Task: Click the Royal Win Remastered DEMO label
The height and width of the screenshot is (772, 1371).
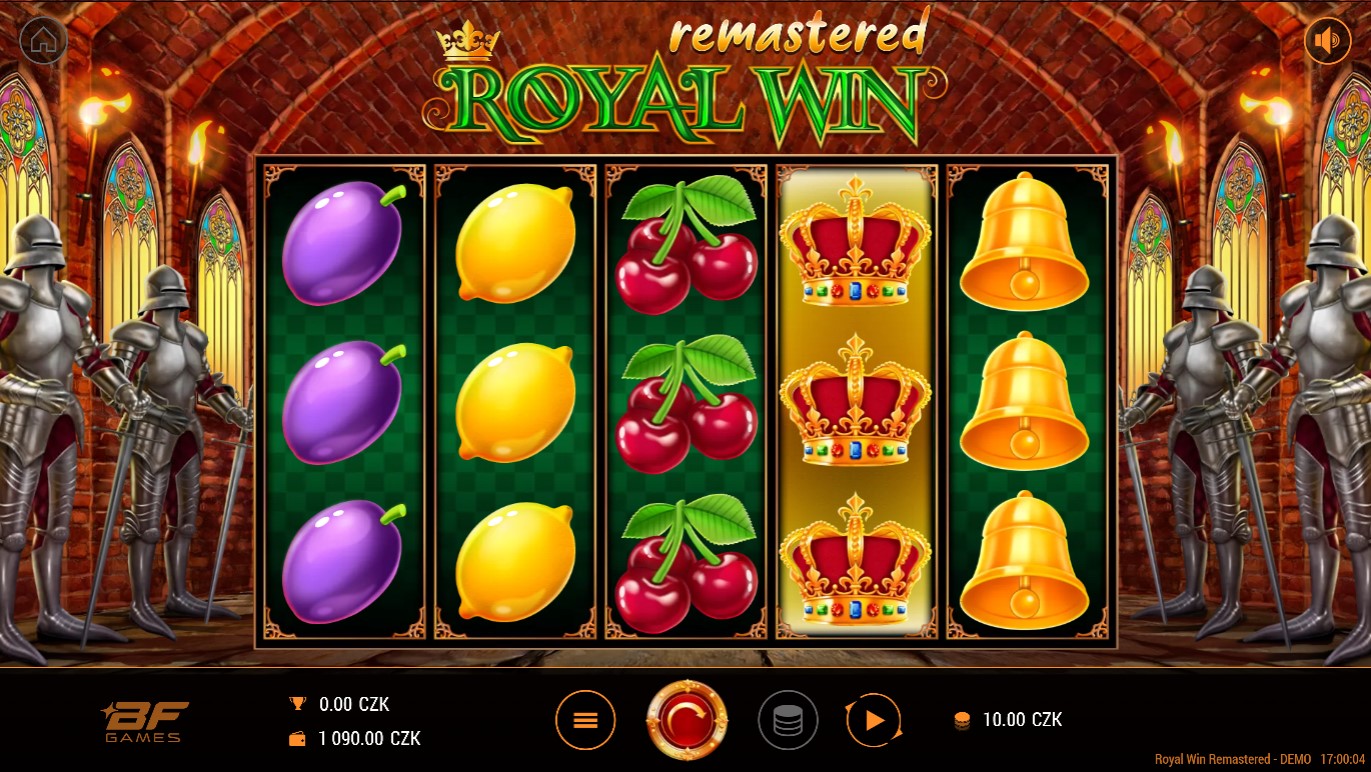Action: [x=1233, y=760]
